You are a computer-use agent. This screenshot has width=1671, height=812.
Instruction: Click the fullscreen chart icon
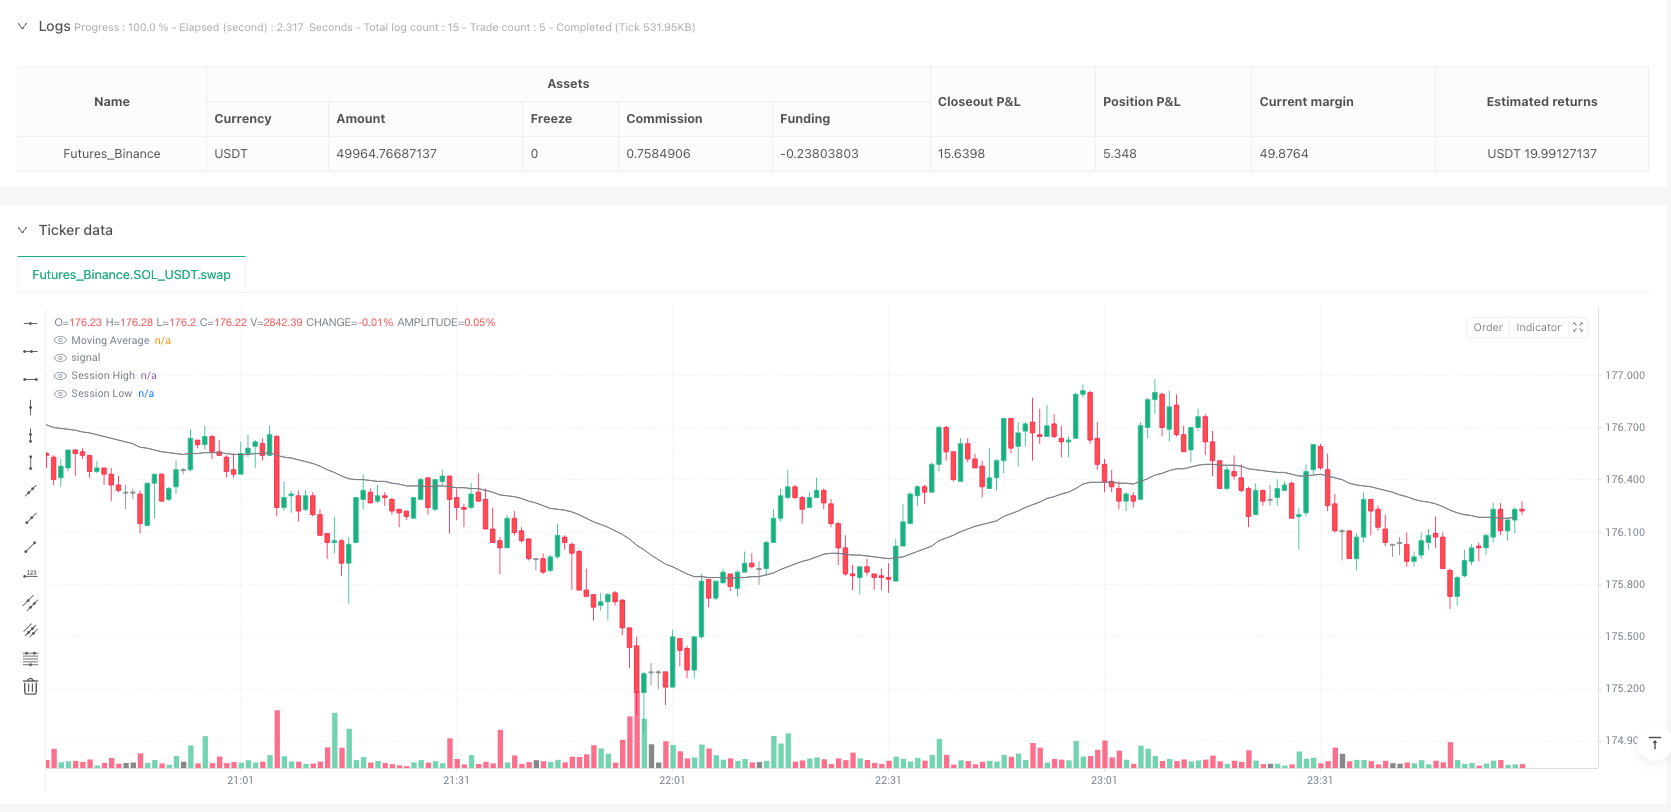click(1578, 327)
